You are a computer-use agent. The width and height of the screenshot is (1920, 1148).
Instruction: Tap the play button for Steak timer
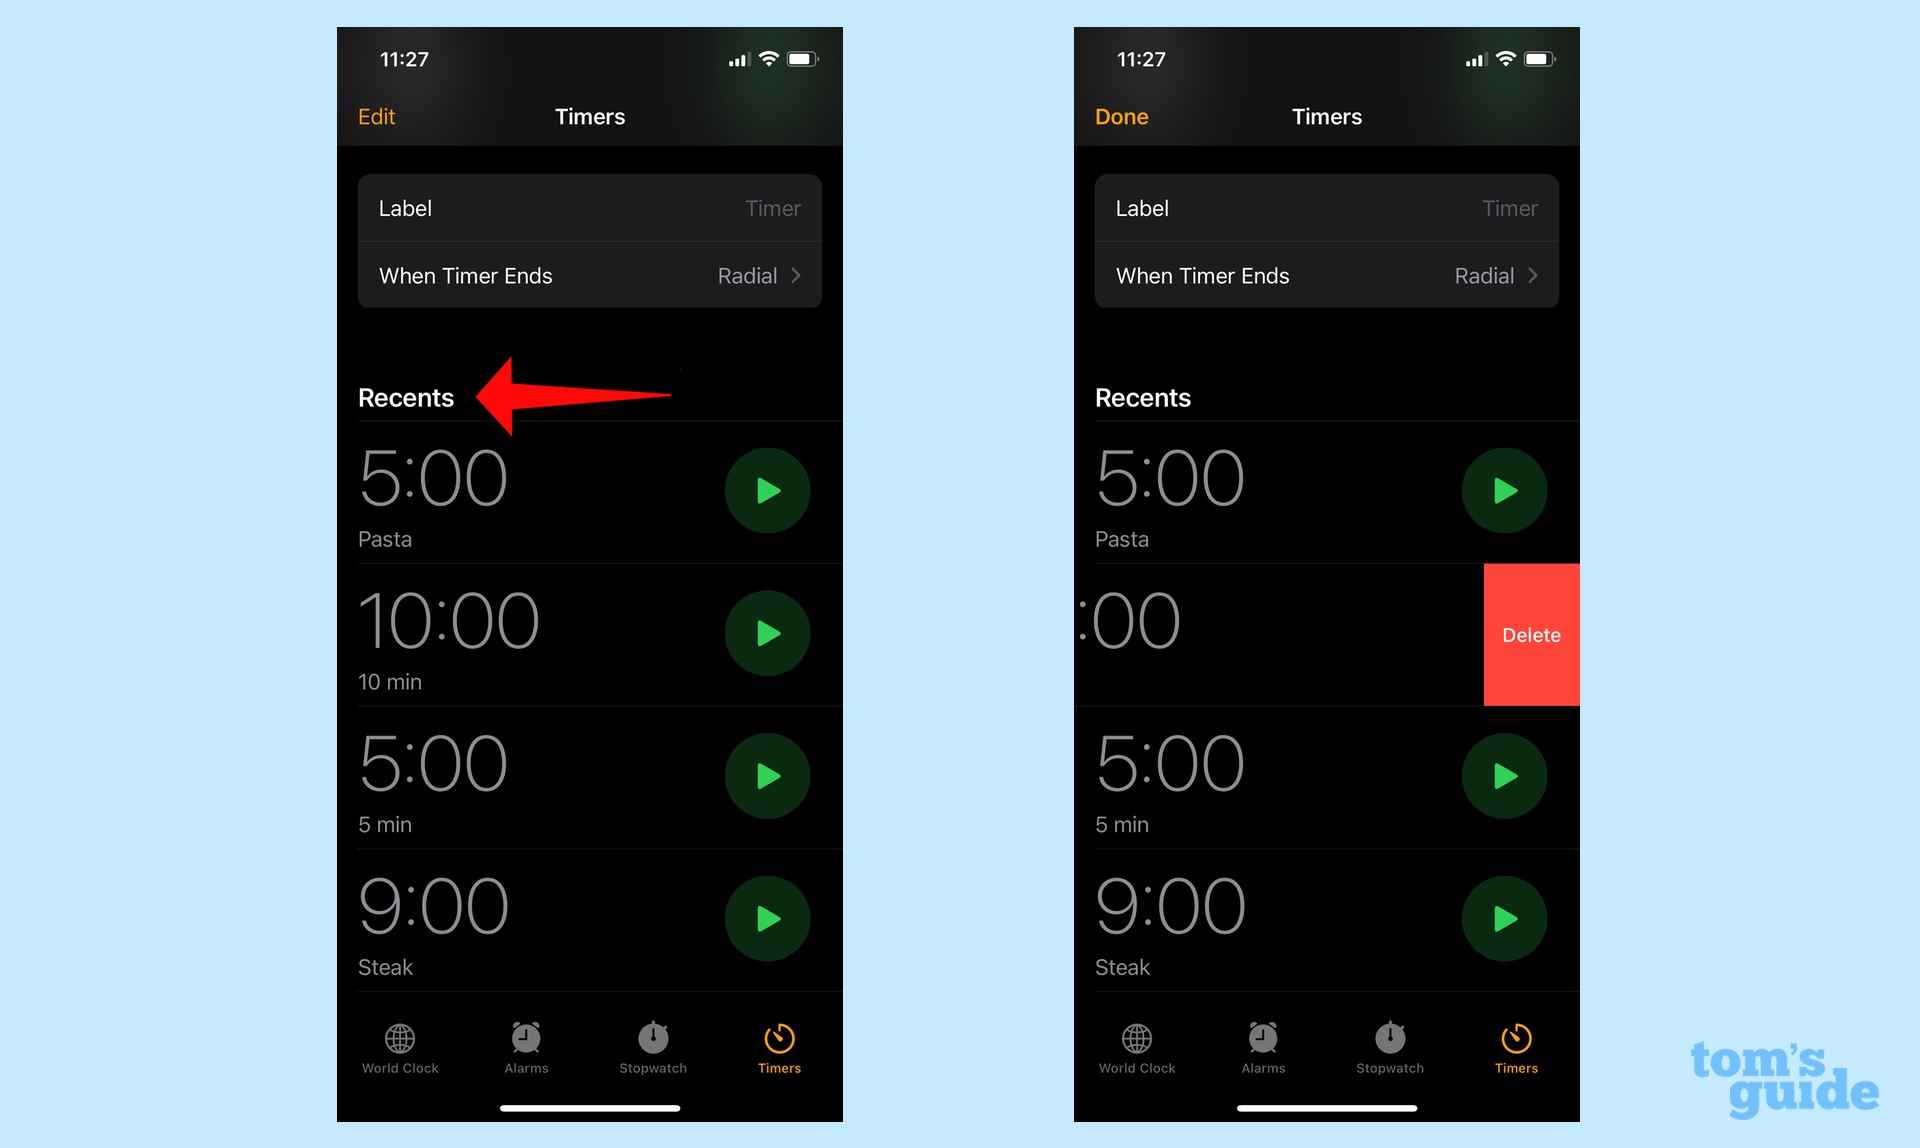(x=765, y=918)
